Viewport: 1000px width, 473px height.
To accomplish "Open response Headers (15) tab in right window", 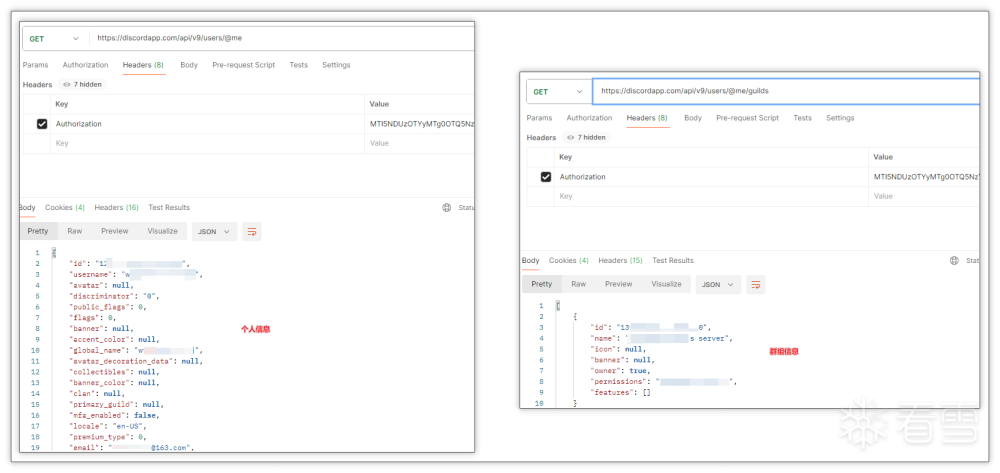I will (x=621, y=261).
